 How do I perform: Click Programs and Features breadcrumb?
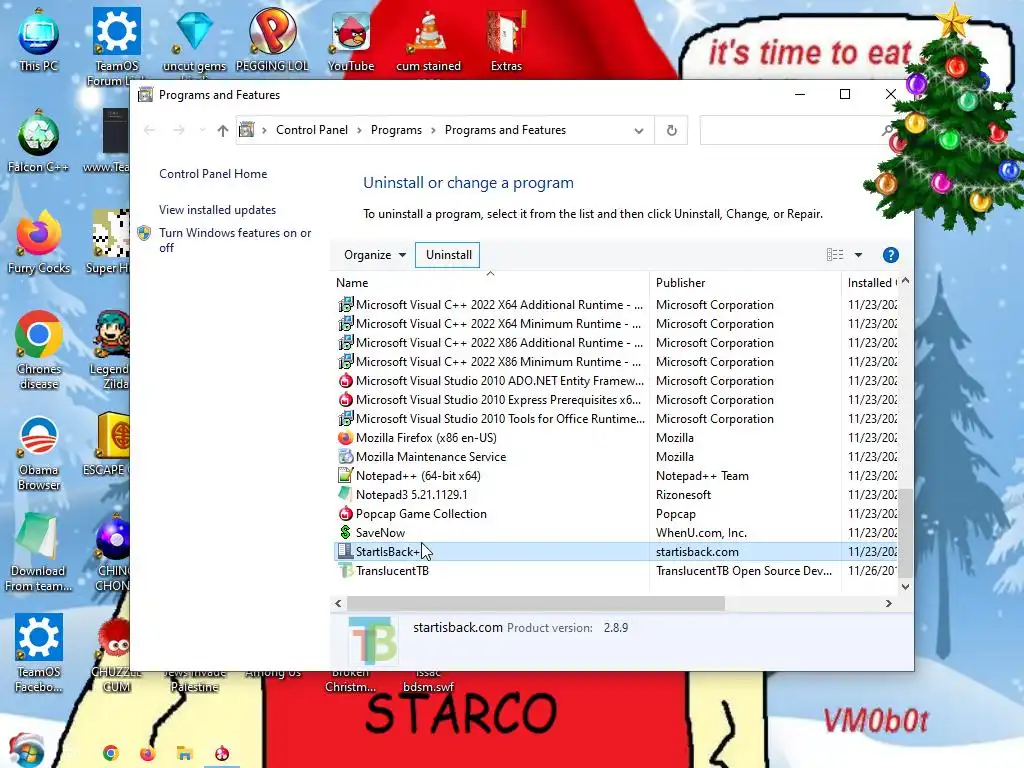coord(505,130)
